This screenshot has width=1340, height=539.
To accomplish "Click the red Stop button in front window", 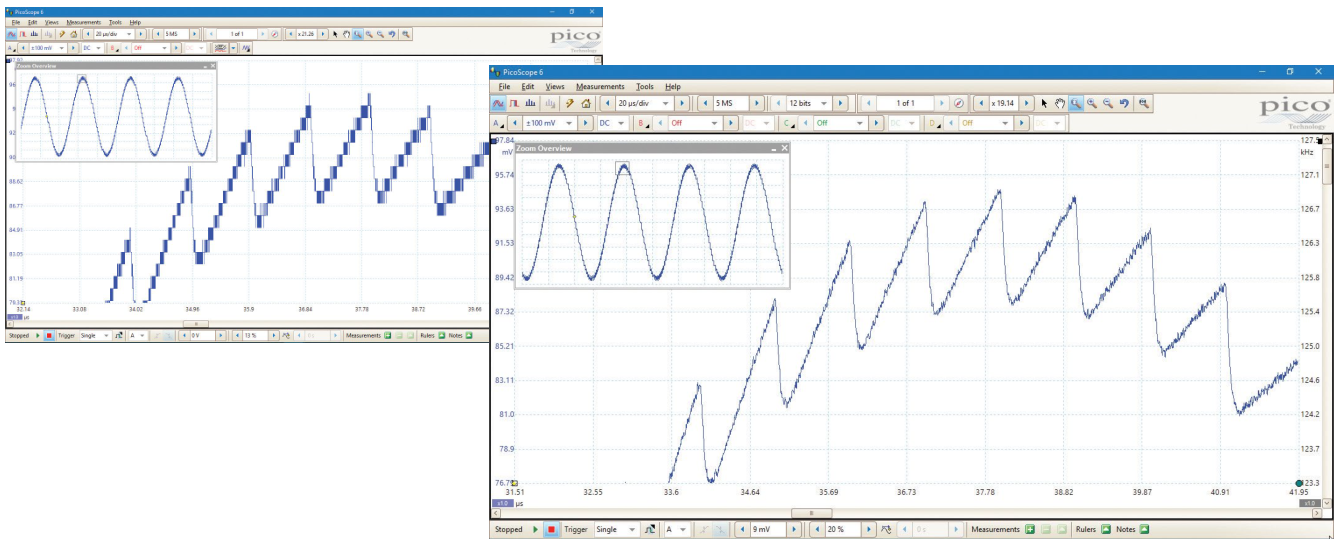I will [x=550, y=529].
